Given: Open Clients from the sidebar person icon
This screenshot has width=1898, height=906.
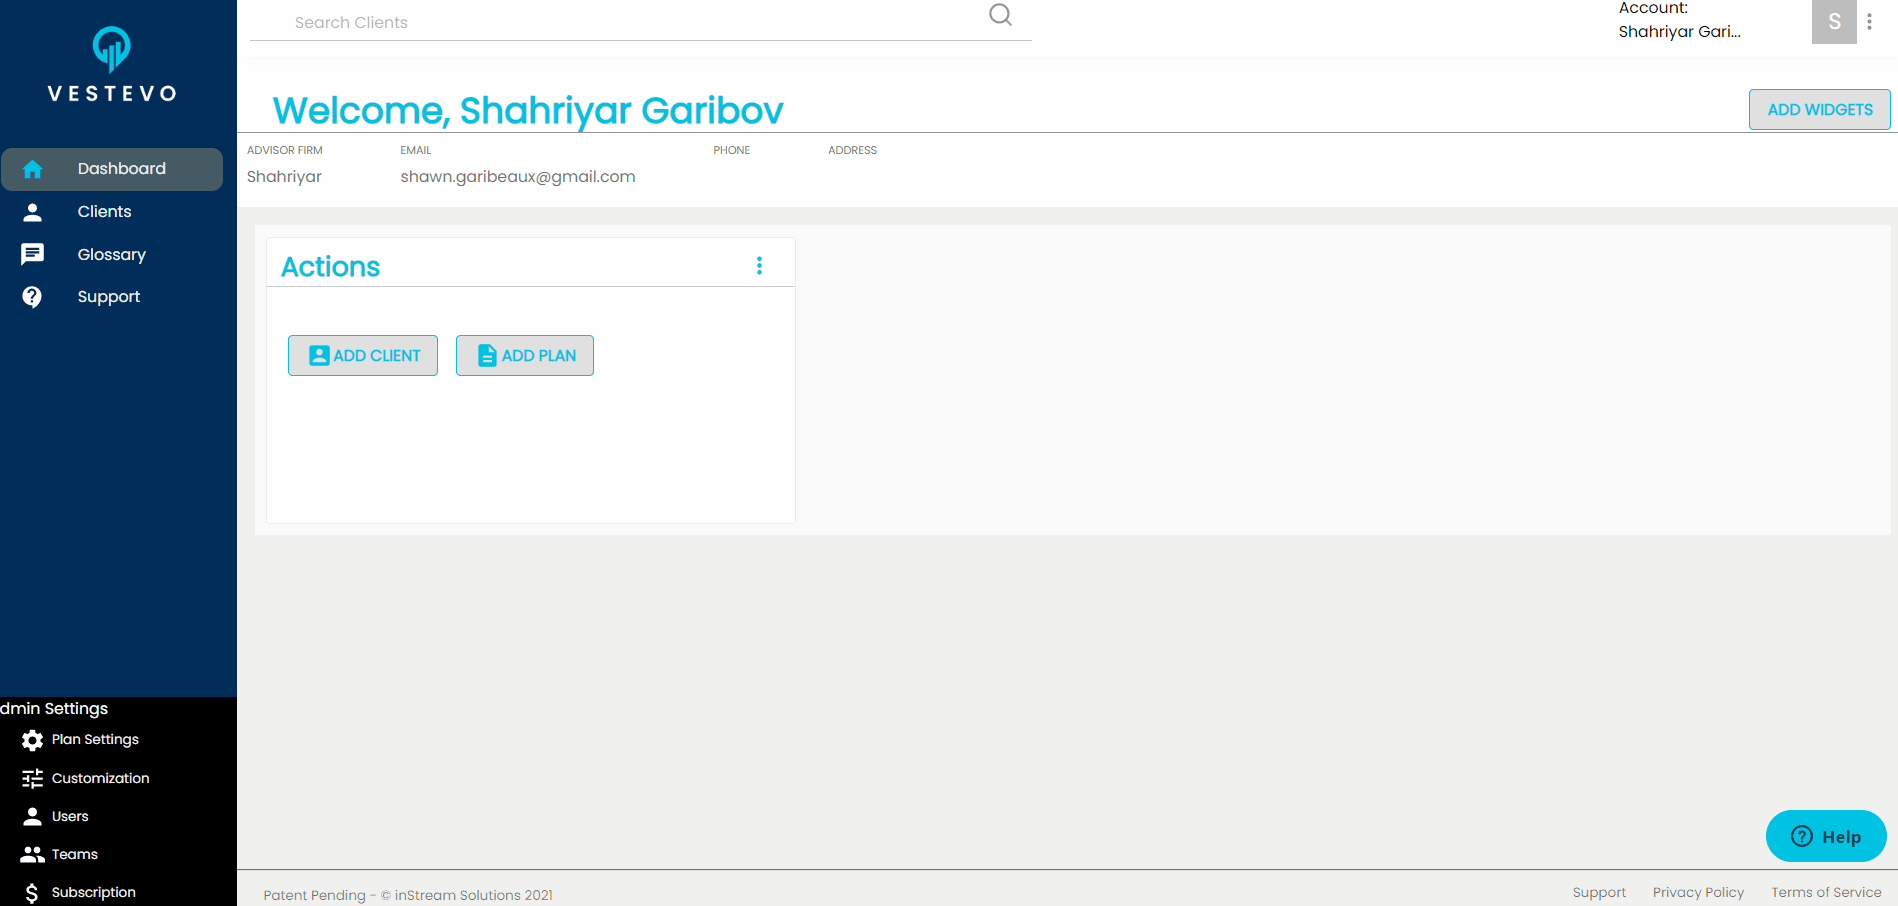Looking at the screenshot, I should [x=32, y=211].
